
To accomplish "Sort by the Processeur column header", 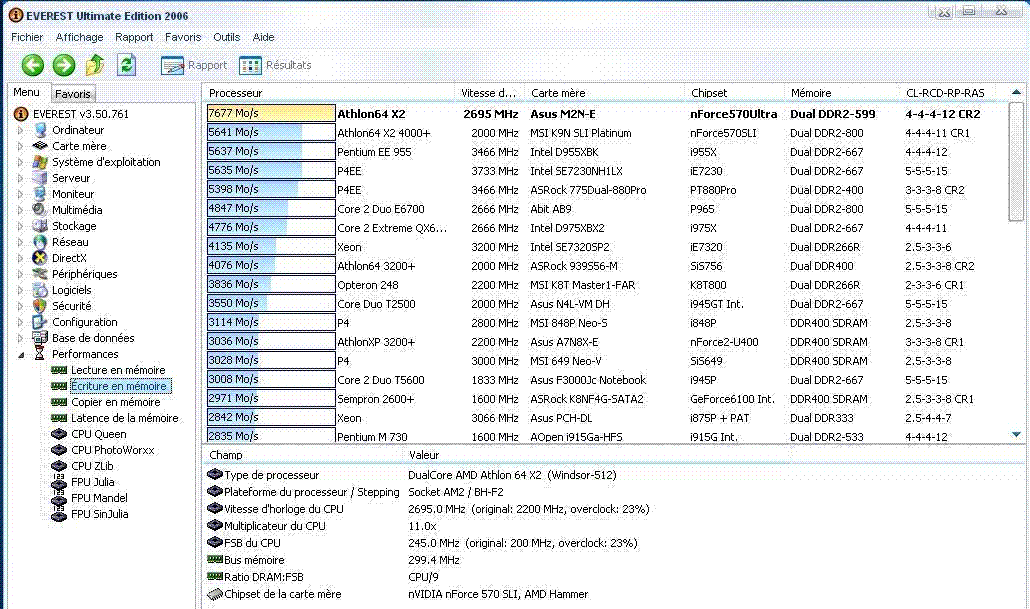I will [x=328, y=93].
